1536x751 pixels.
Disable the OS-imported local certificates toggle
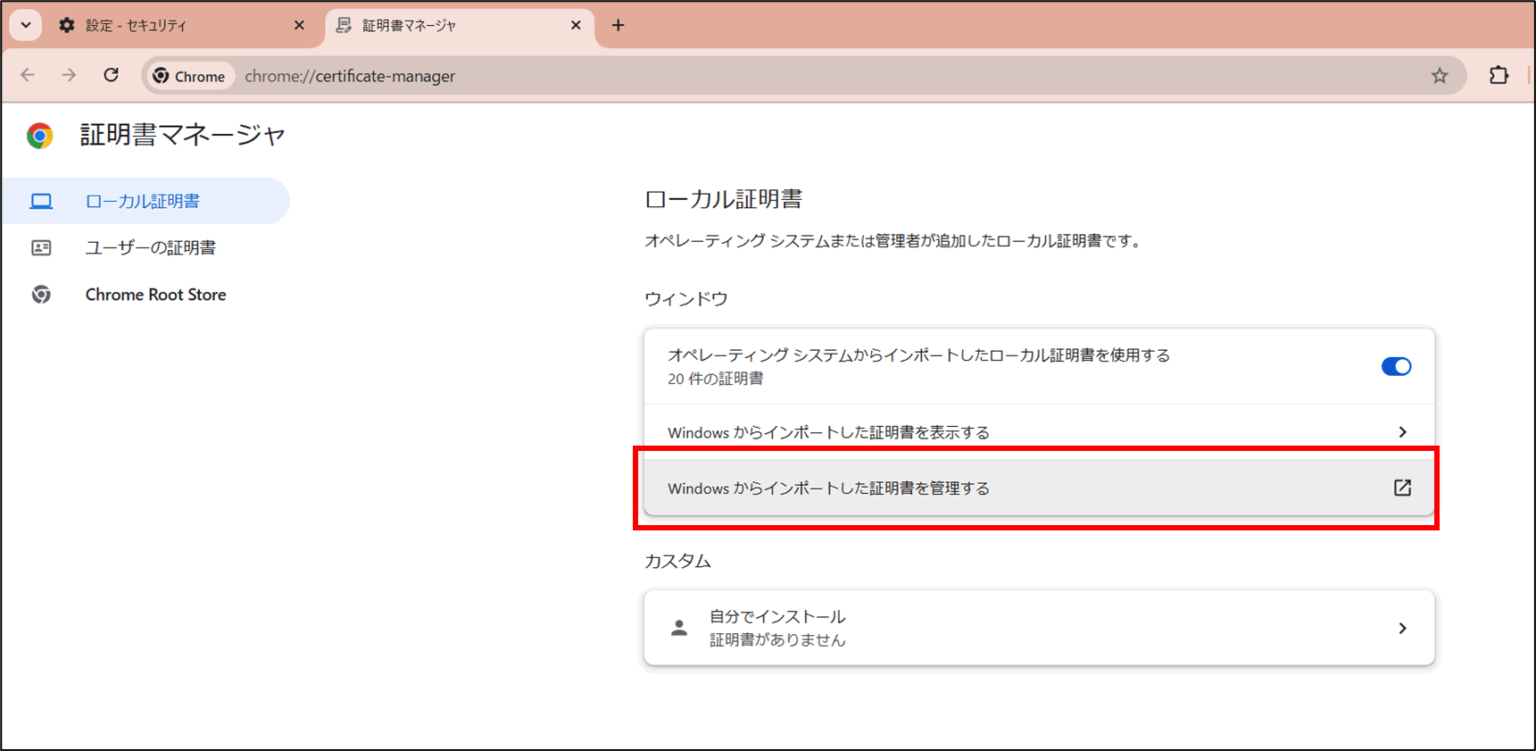pyautogui.click(x=1396, y=366)
